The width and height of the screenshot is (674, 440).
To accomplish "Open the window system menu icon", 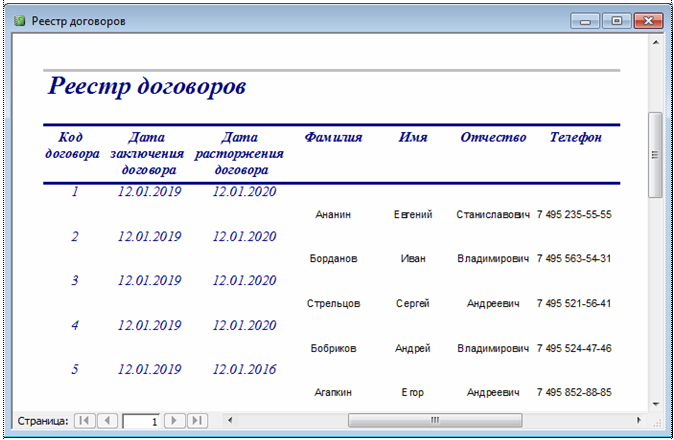I will (19, 20).
